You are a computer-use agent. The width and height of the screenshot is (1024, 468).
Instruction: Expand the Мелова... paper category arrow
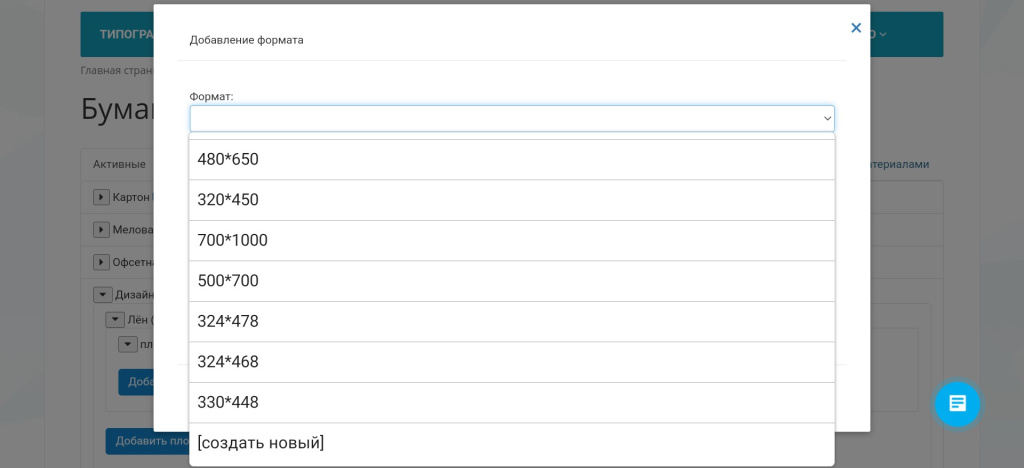(101, 230)
